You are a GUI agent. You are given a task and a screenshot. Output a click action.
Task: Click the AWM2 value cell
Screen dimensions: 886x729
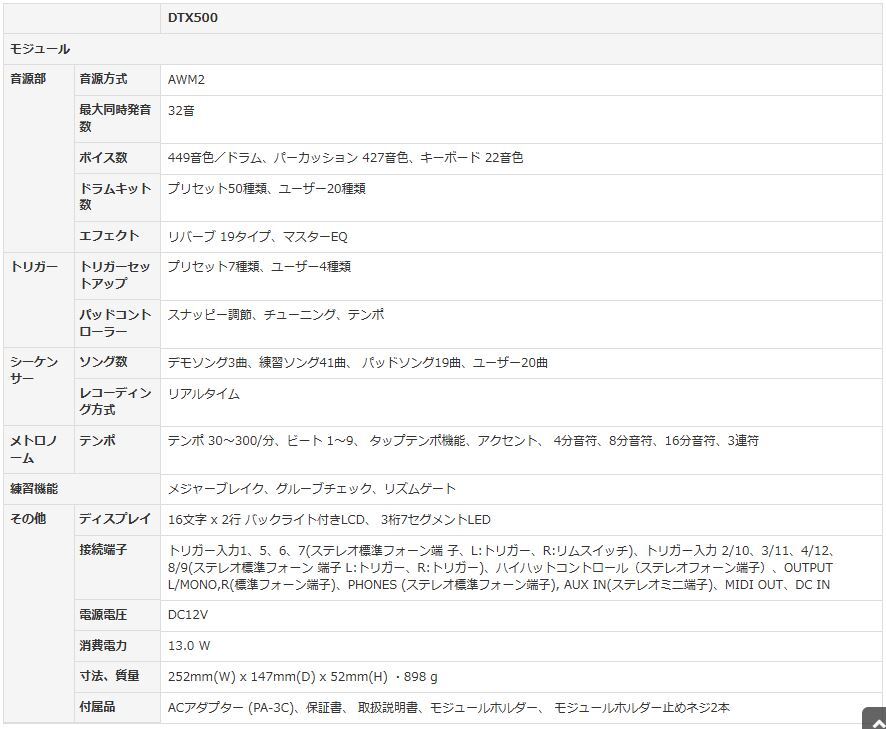tap(186, 80)
